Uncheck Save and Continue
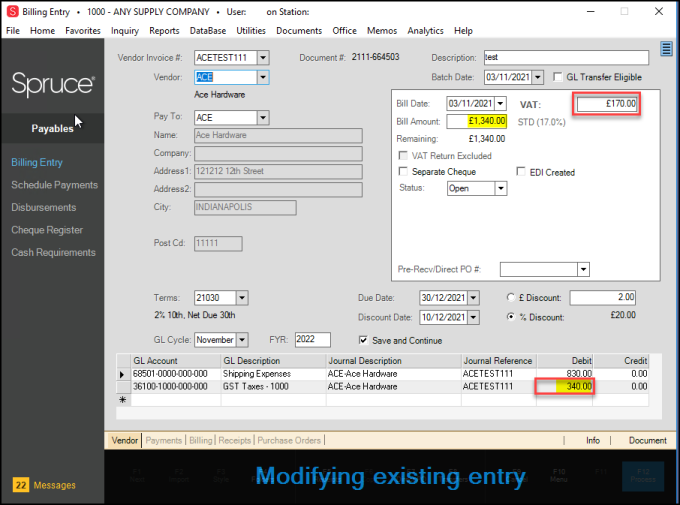Viewport: 680px width, 505px height. click(363, 340)
